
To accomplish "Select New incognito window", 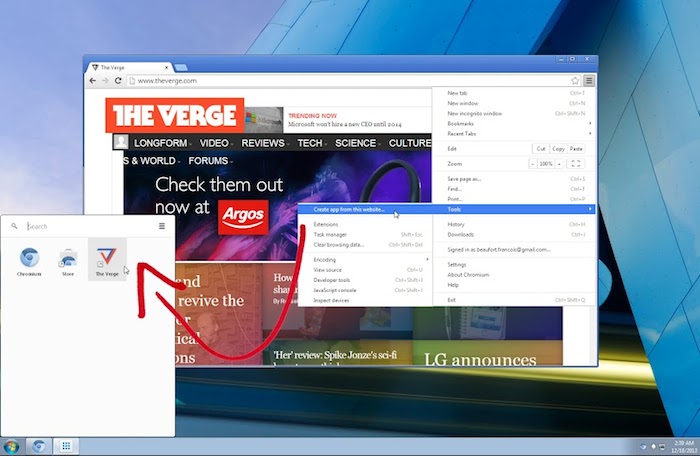I will point(514,113).
